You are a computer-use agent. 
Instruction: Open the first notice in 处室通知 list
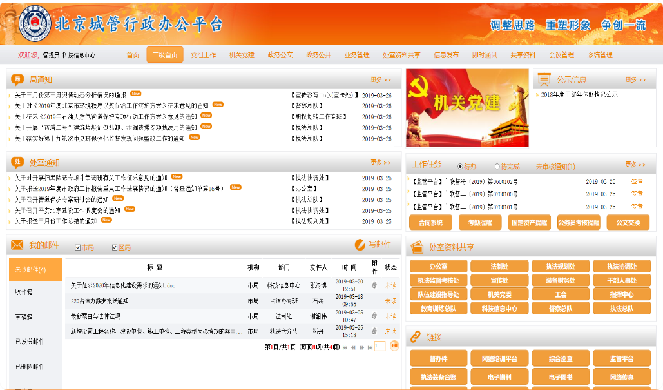click(x=91, y=177)
